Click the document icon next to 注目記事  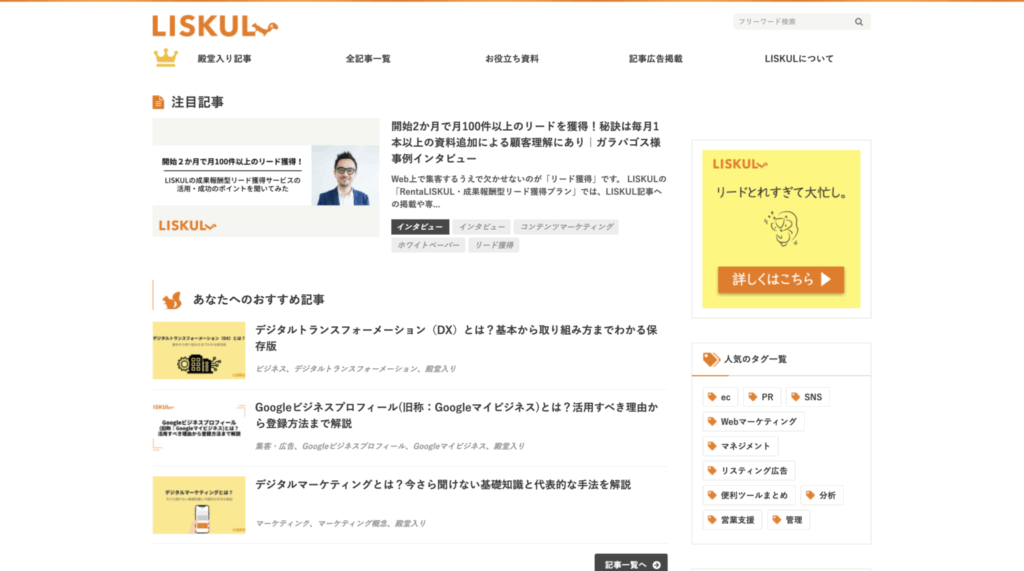pos(158,102)
